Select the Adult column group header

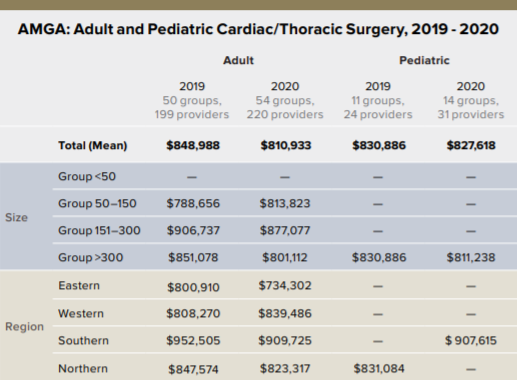[x=238, y=60]
